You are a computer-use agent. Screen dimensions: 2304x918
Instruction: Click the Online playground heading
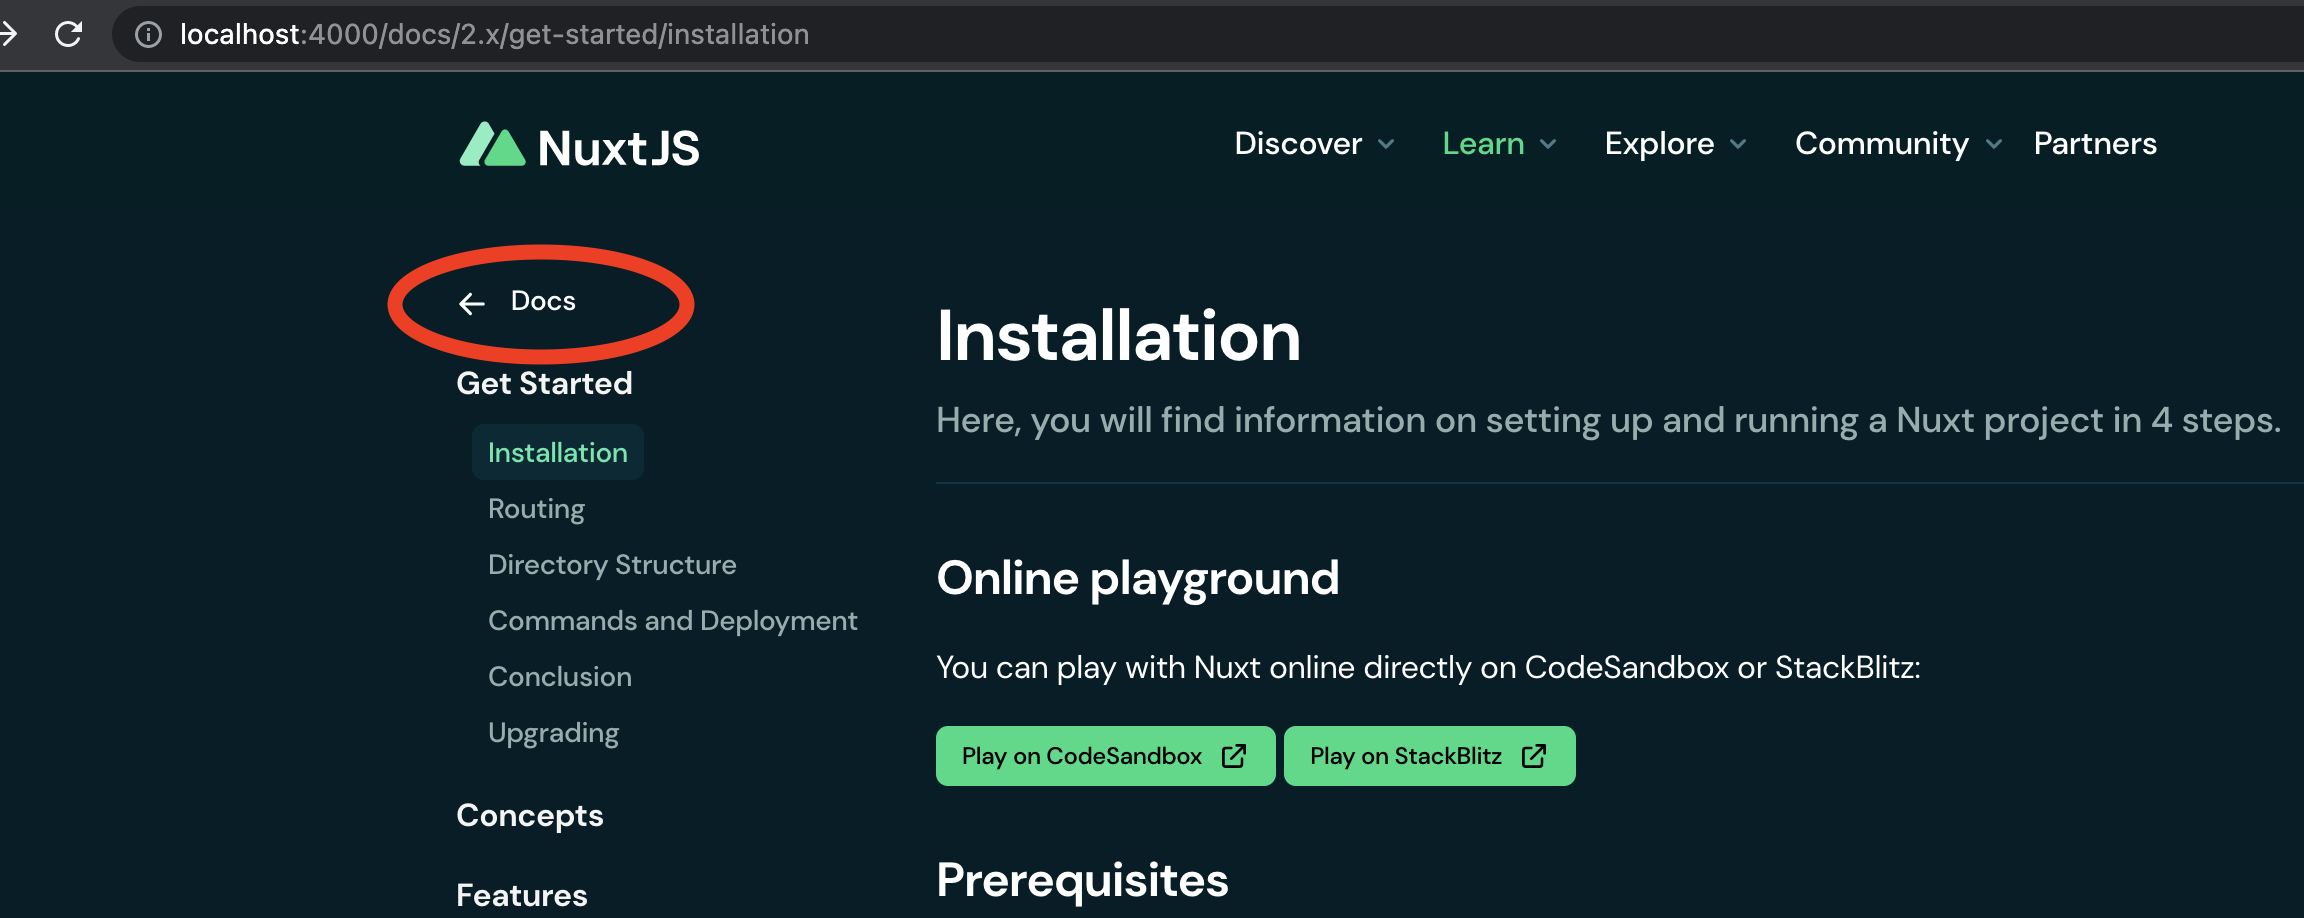pyautogui.click(x=1137, y=579)
